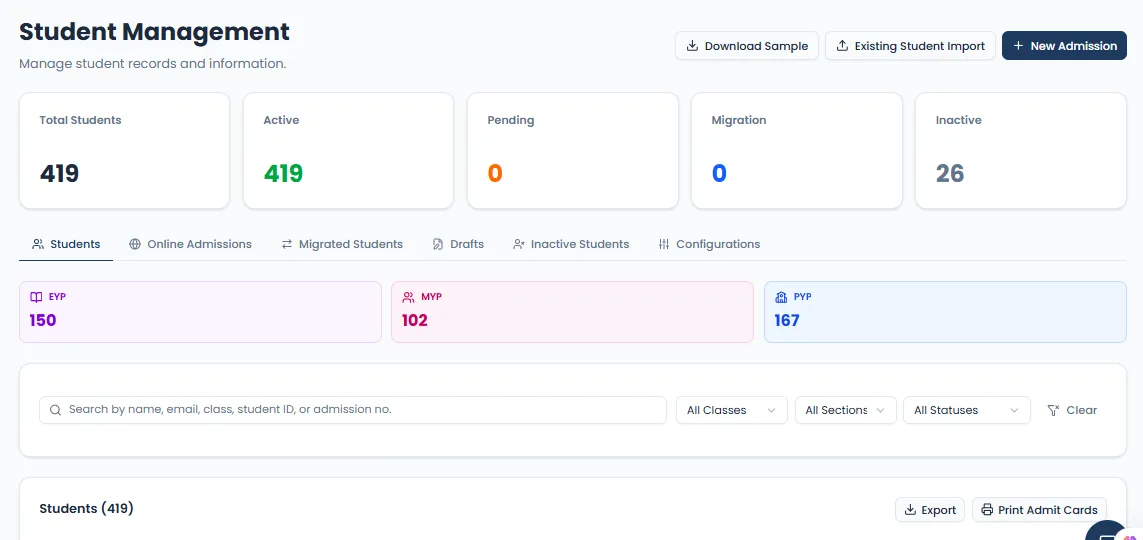This screenshot has height=540, width=1143.
Task: Go to Migrated Students tab
Action: (x=342, y=244)
